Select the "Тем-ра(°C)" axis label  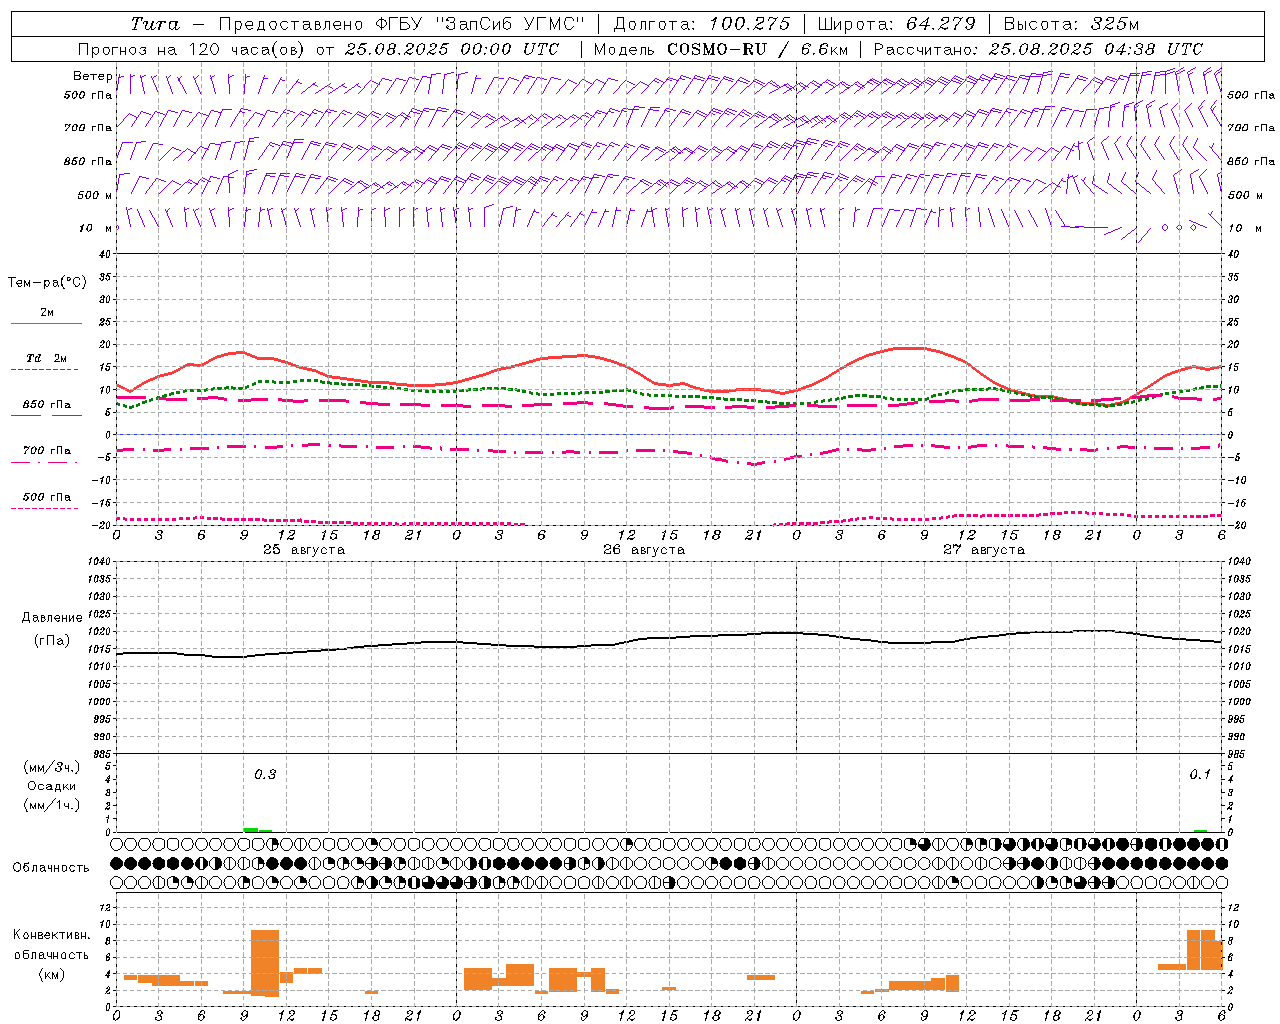tap(47, 283)
